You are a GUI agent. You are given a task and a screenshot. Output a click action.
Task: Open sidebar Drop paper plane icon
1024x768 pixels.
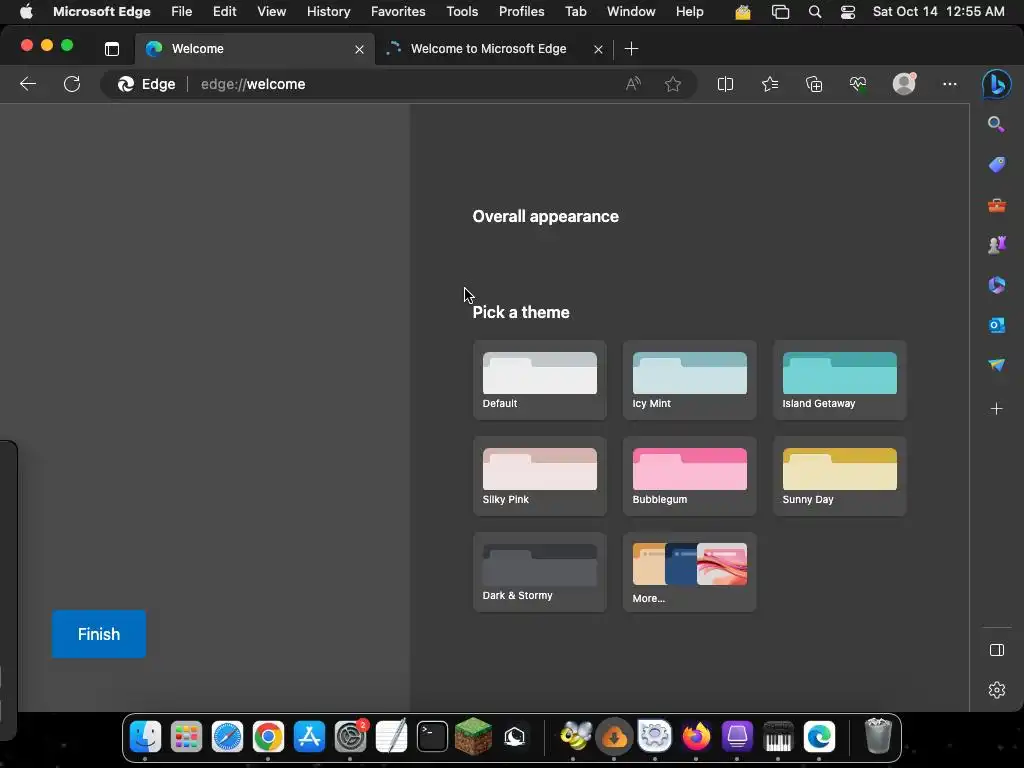[997, 364]
